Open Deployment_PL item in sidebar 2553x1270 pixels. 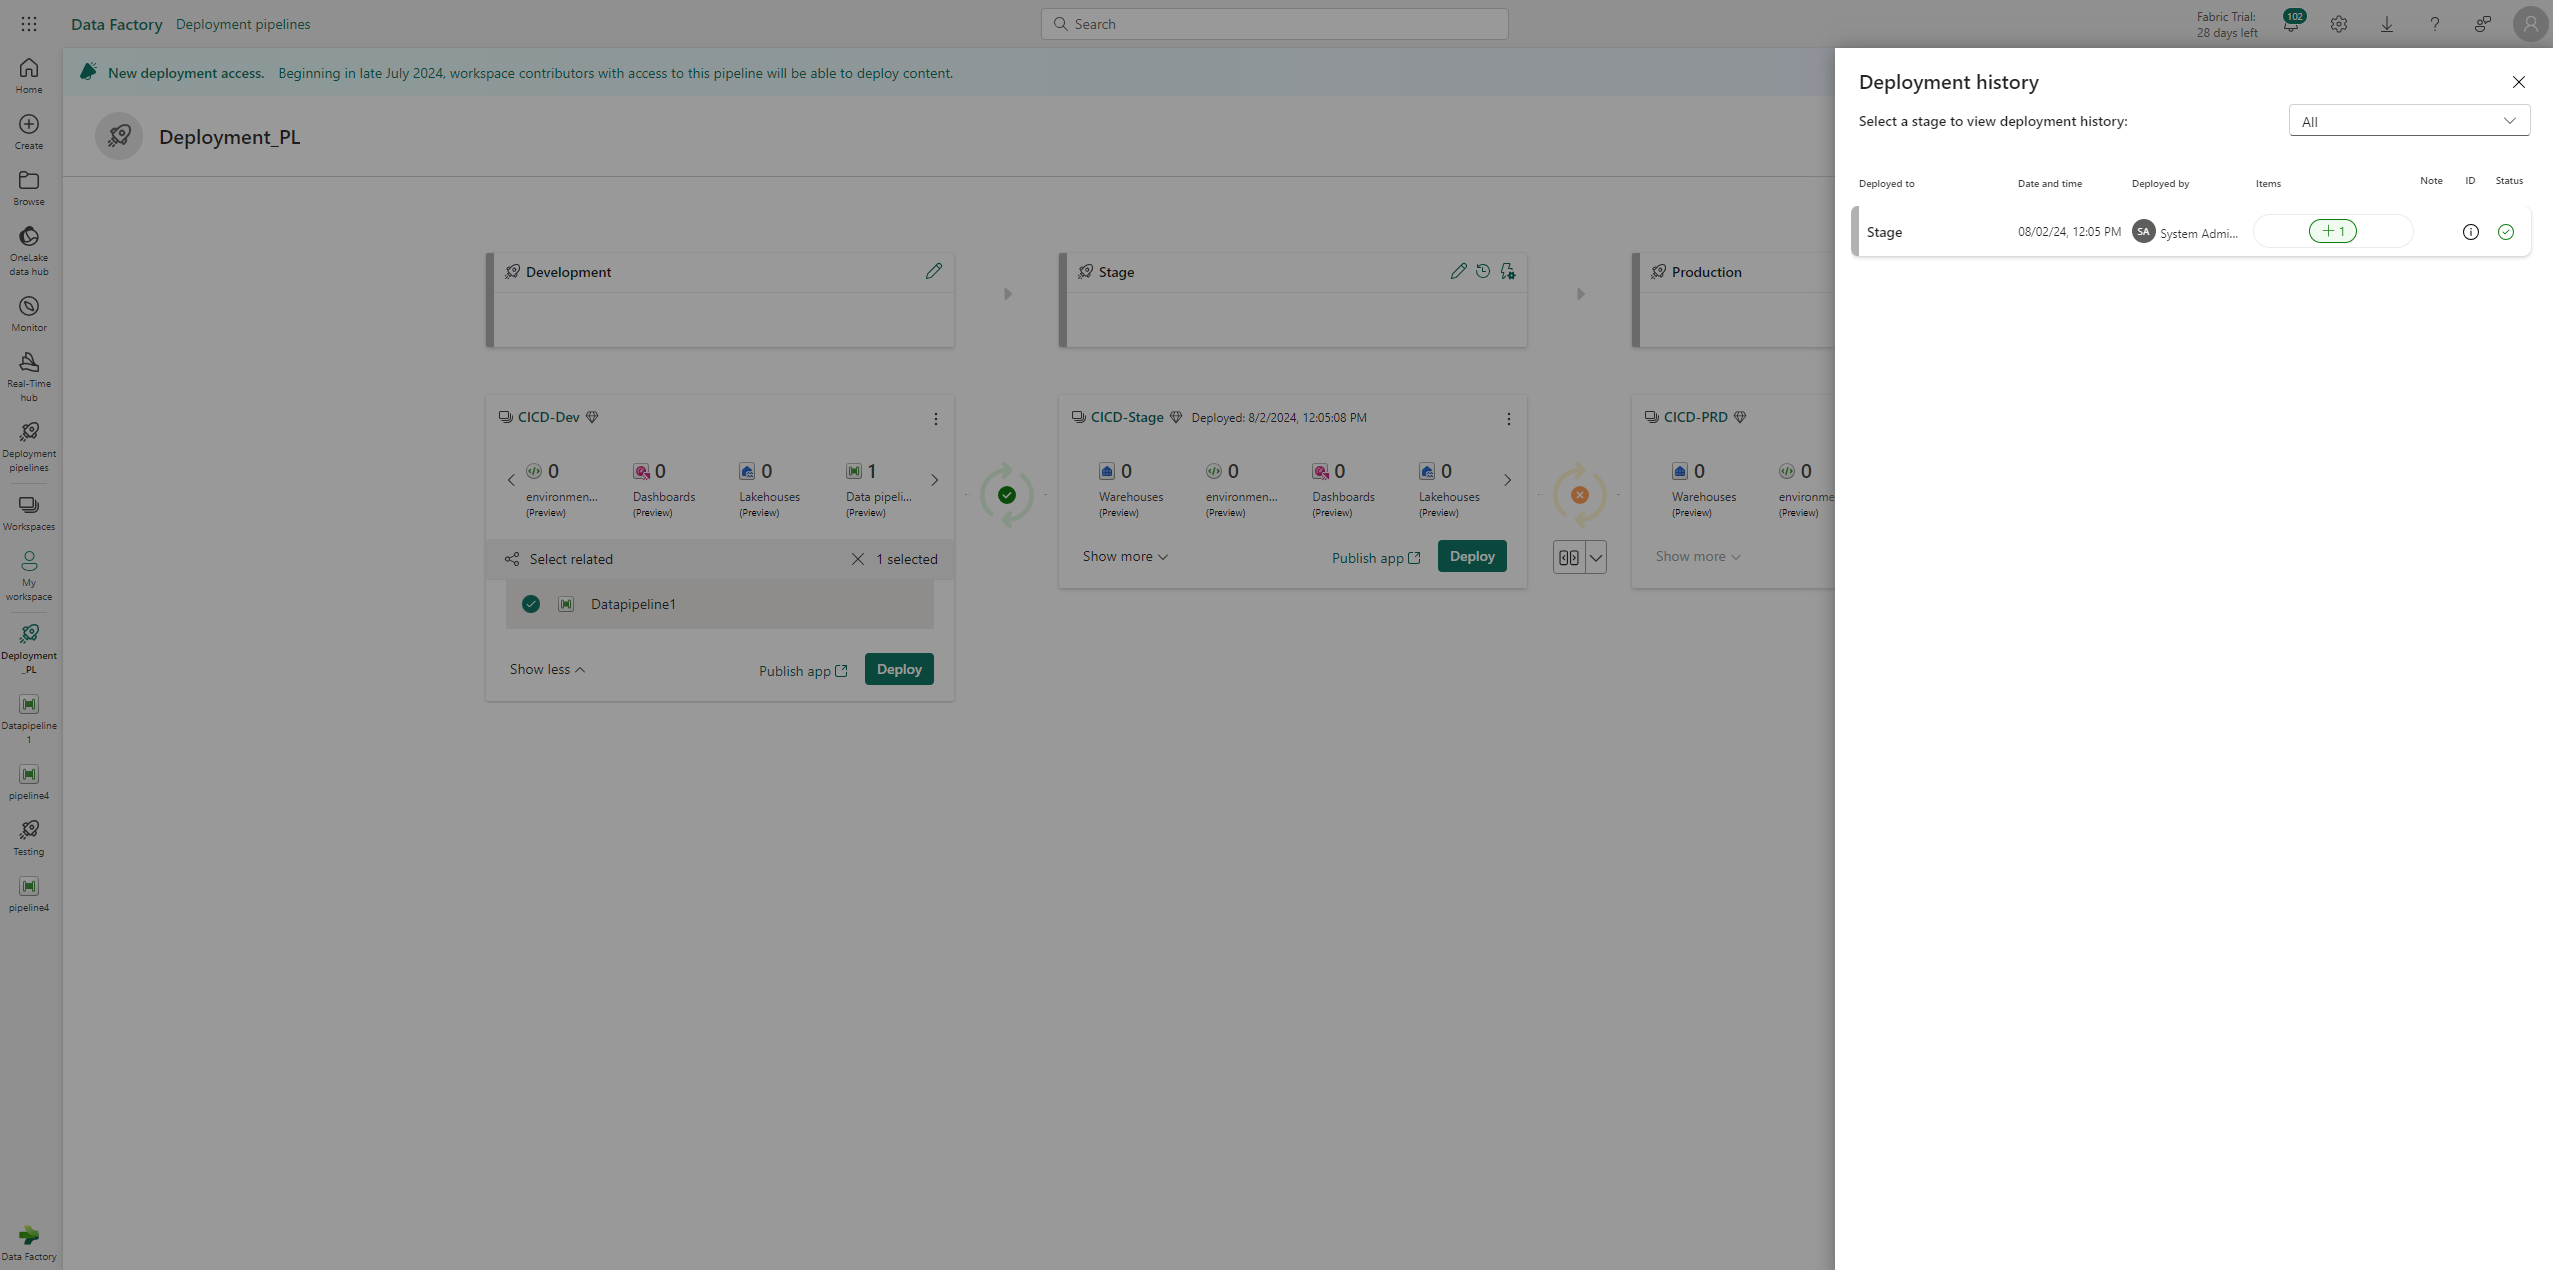(x=29, y=648)
